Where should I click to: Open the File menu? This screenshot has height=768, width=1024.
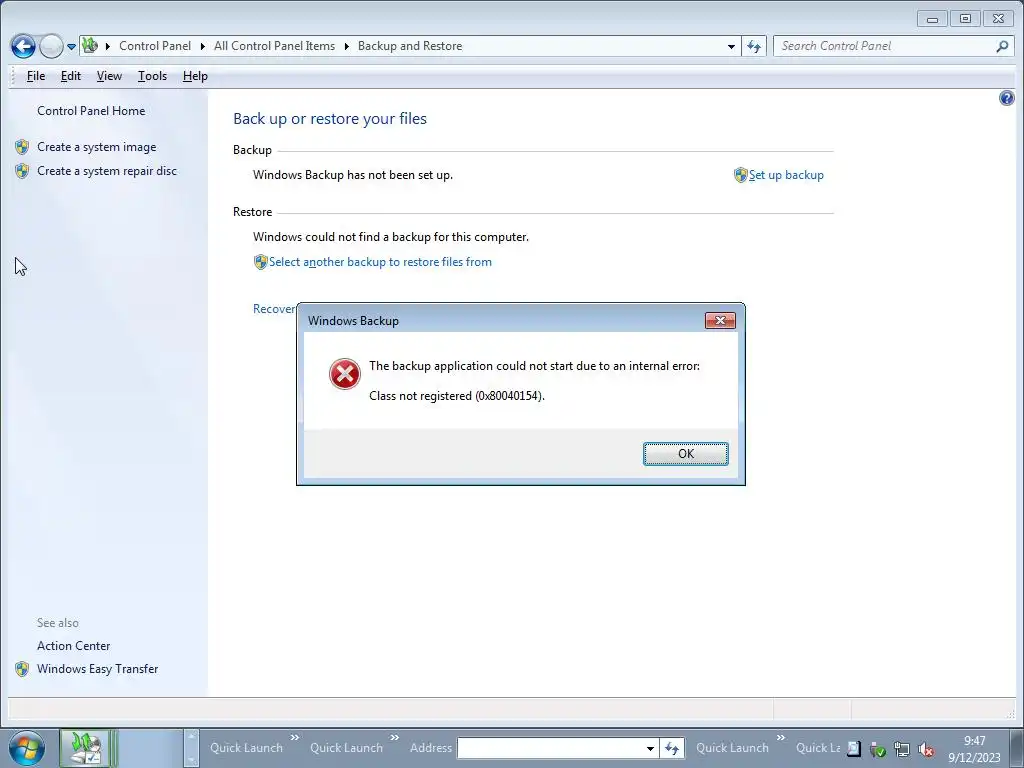(36, 76)
